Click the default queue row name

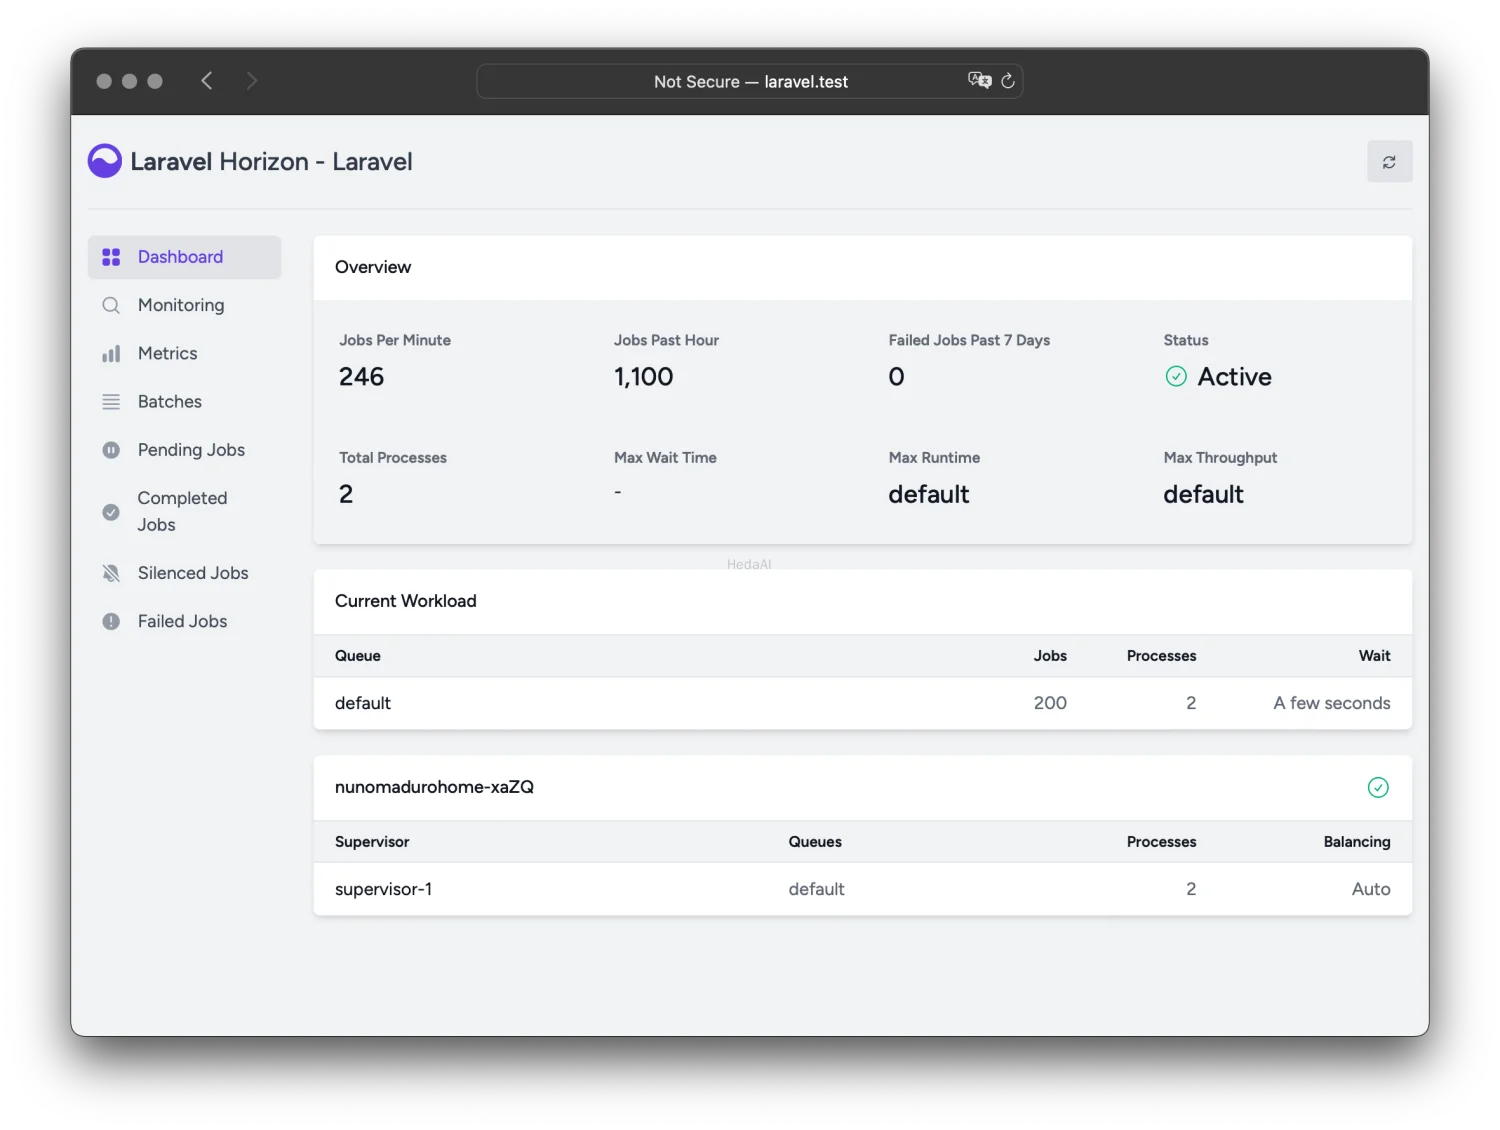(363, 703)
